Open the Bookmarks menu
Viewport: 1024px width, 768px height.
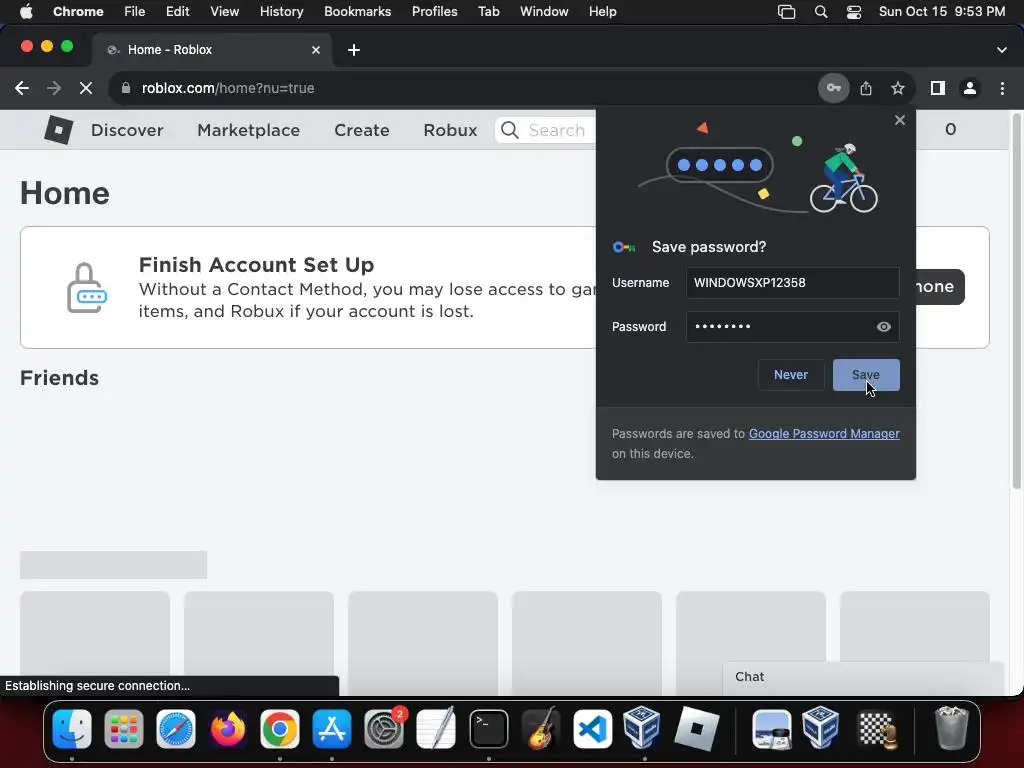[x=357, y=12]
